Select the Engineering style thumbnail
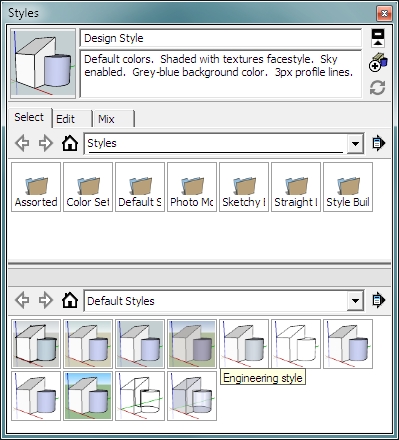The image size is (399, 440). pos(244,344)
